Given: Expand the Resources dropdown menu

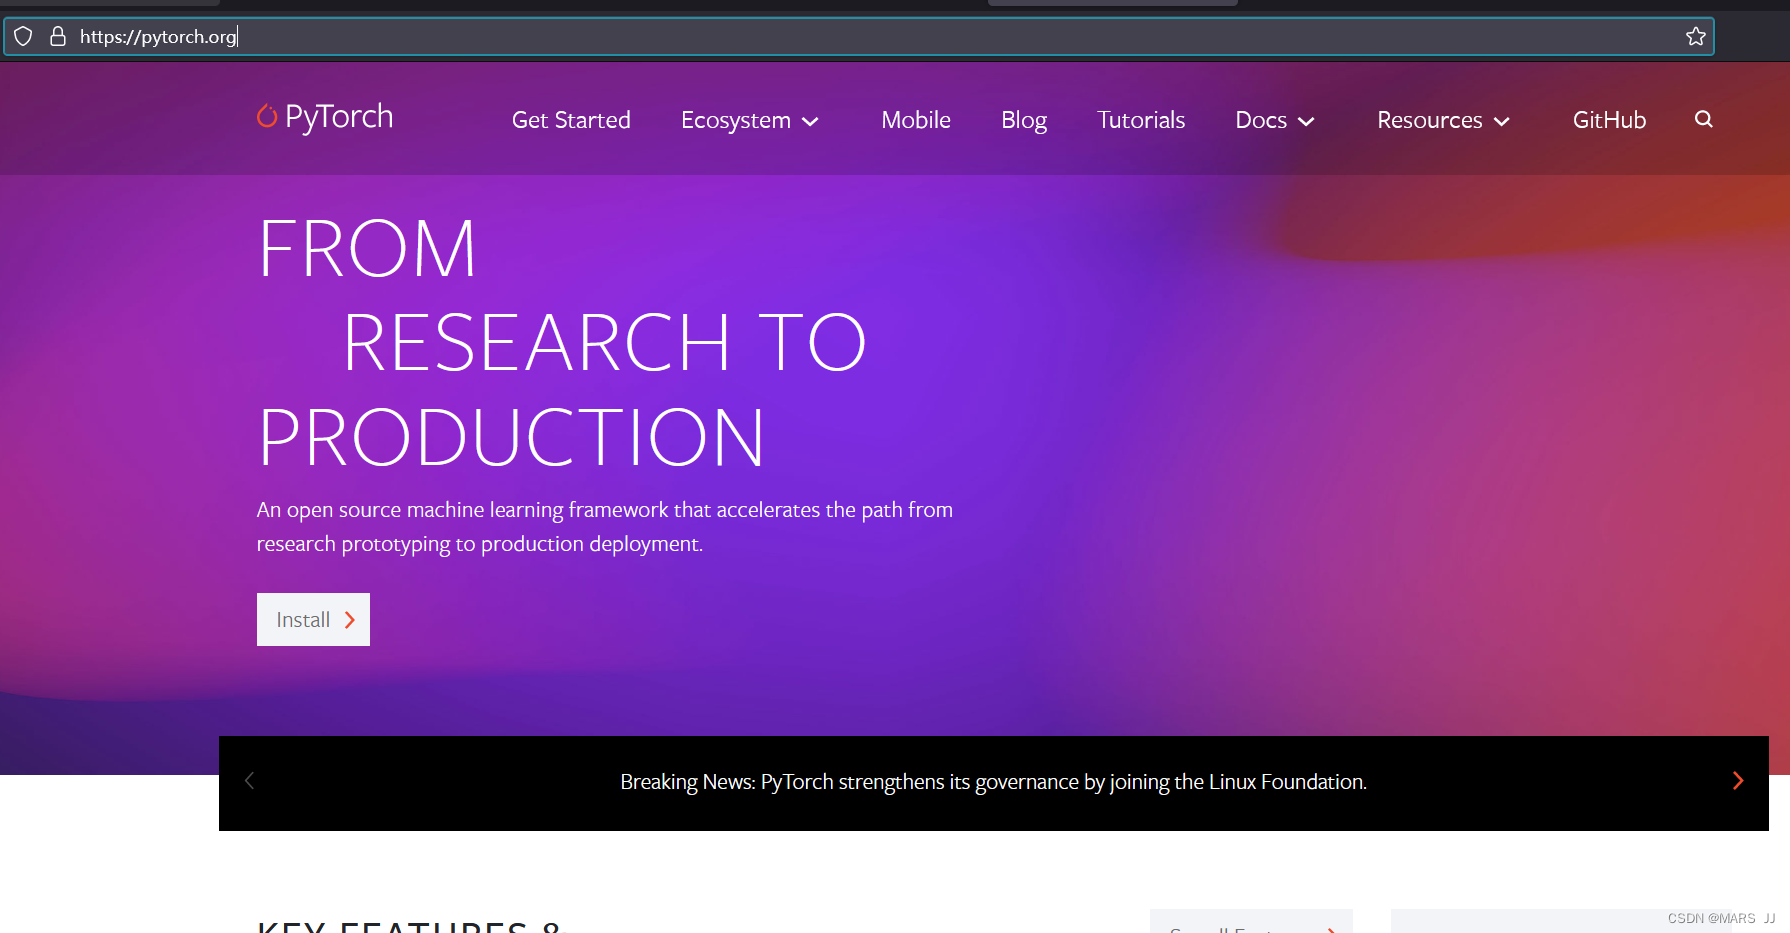Looking at the screenshot, I should (1443, 120).
